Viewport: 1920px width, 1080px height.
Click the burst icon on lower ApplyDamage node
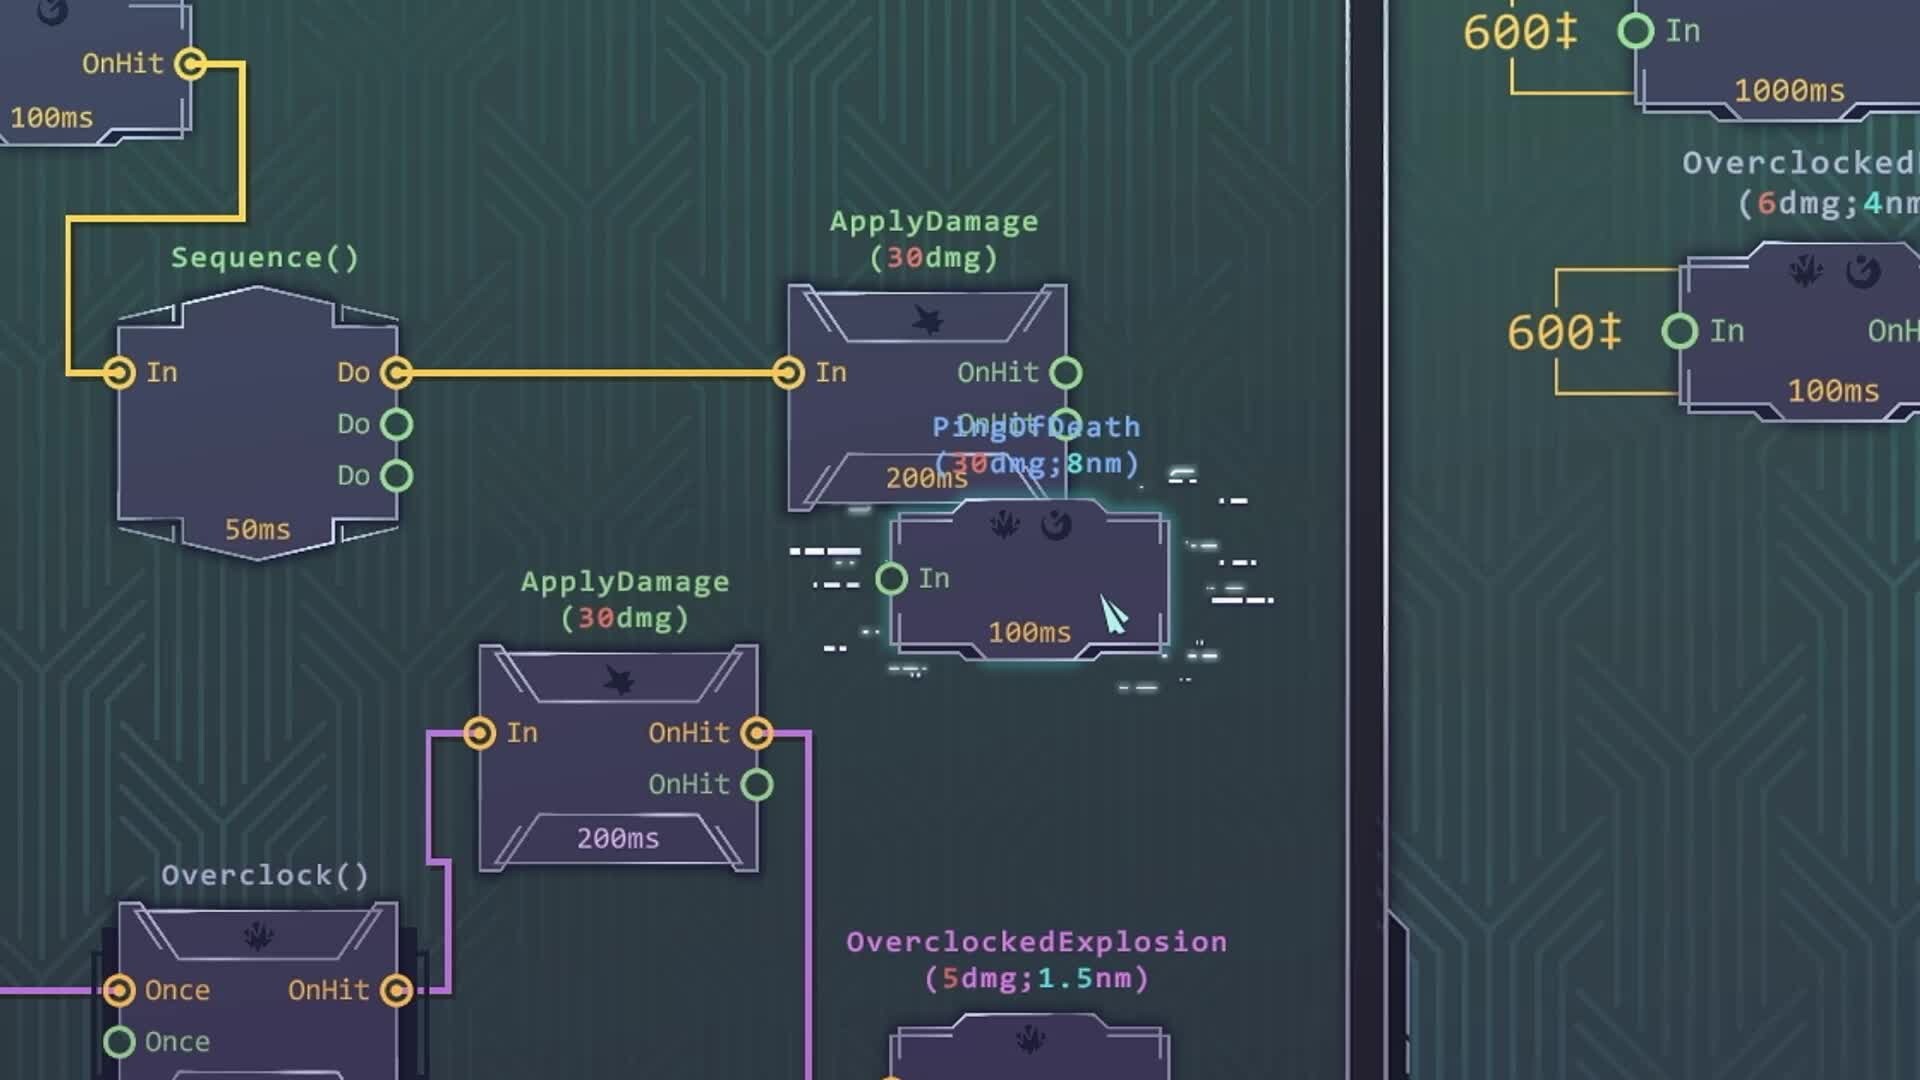(x=619, y=681)
